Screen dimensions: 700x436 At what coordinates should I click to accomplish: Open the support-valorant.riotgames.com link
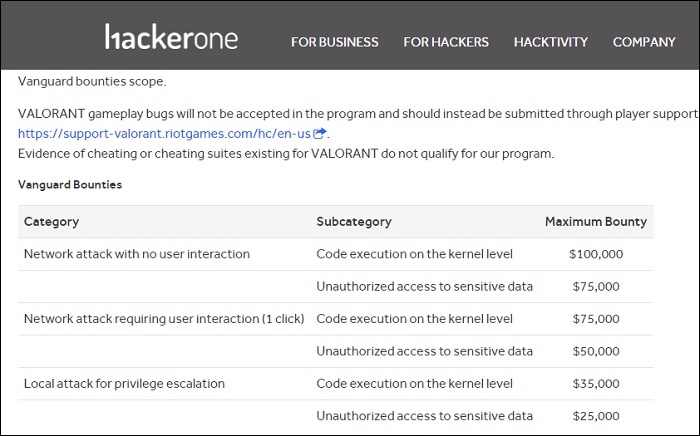coord(165,134)
